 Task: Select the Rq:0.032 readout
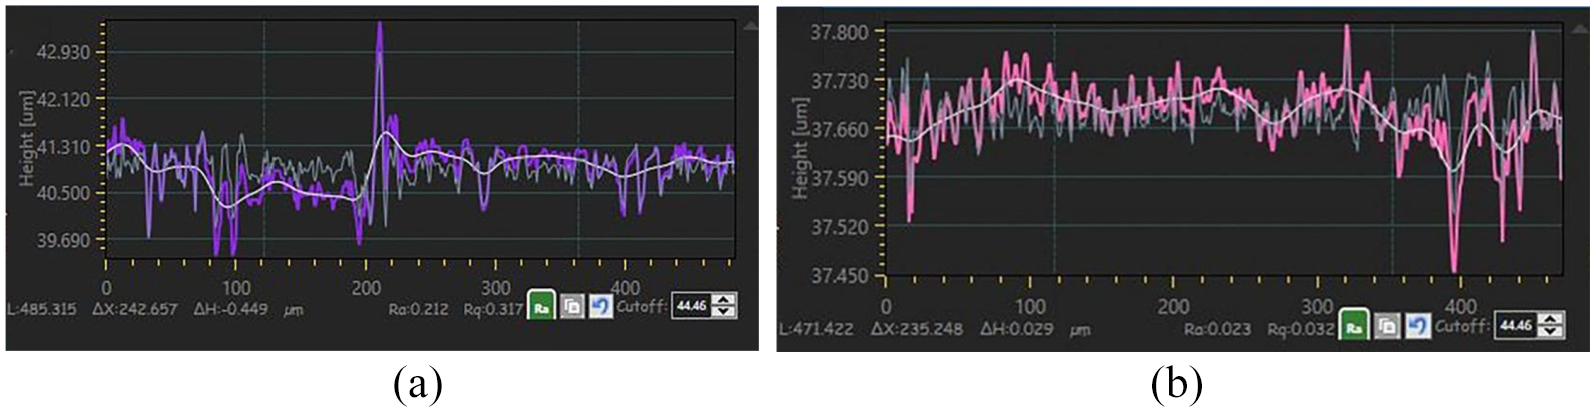click(1300, 329)
